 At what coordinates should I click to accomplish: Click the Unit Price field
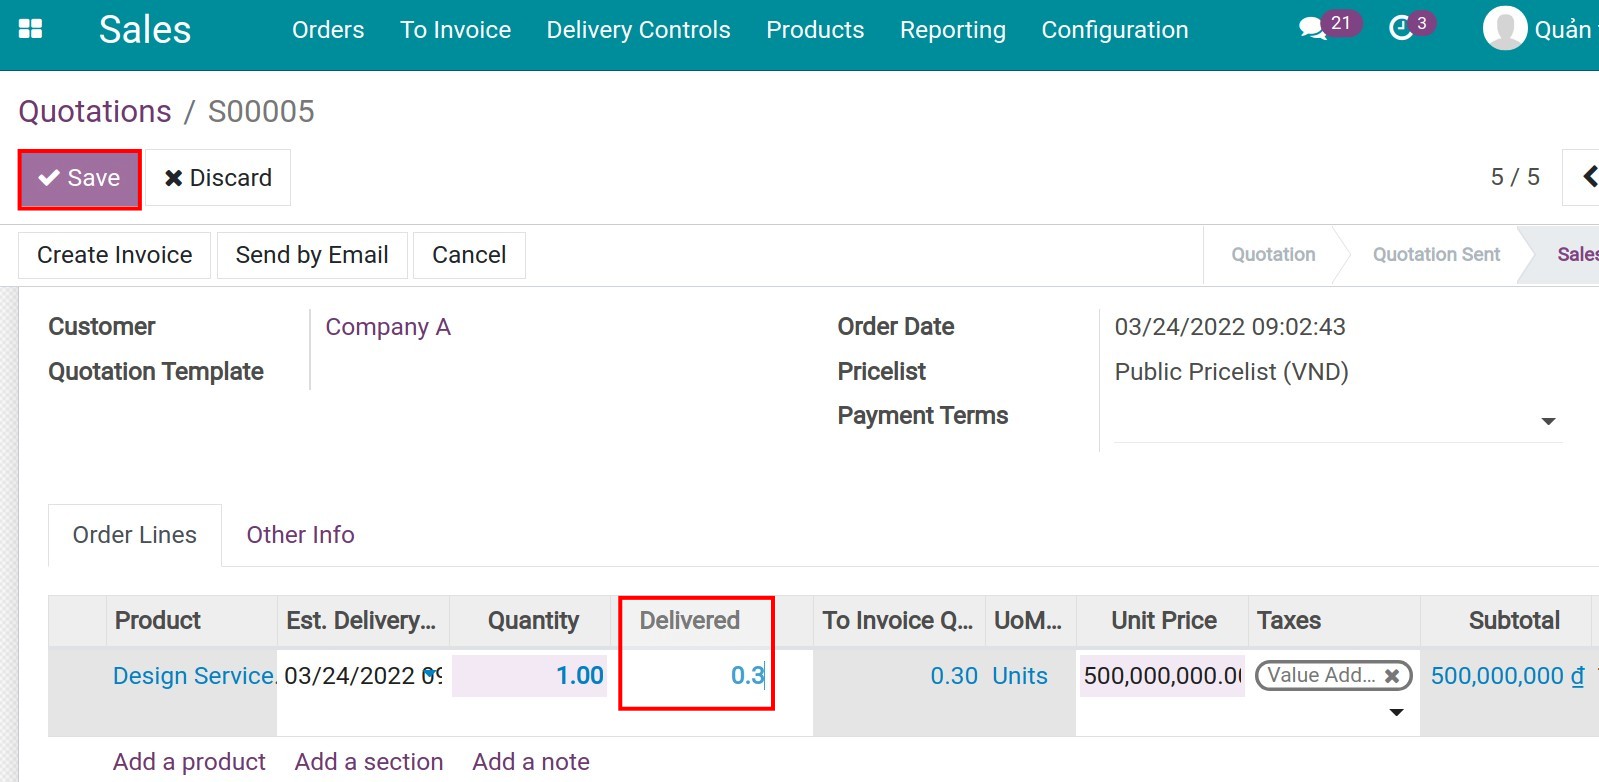point(1162,676)
